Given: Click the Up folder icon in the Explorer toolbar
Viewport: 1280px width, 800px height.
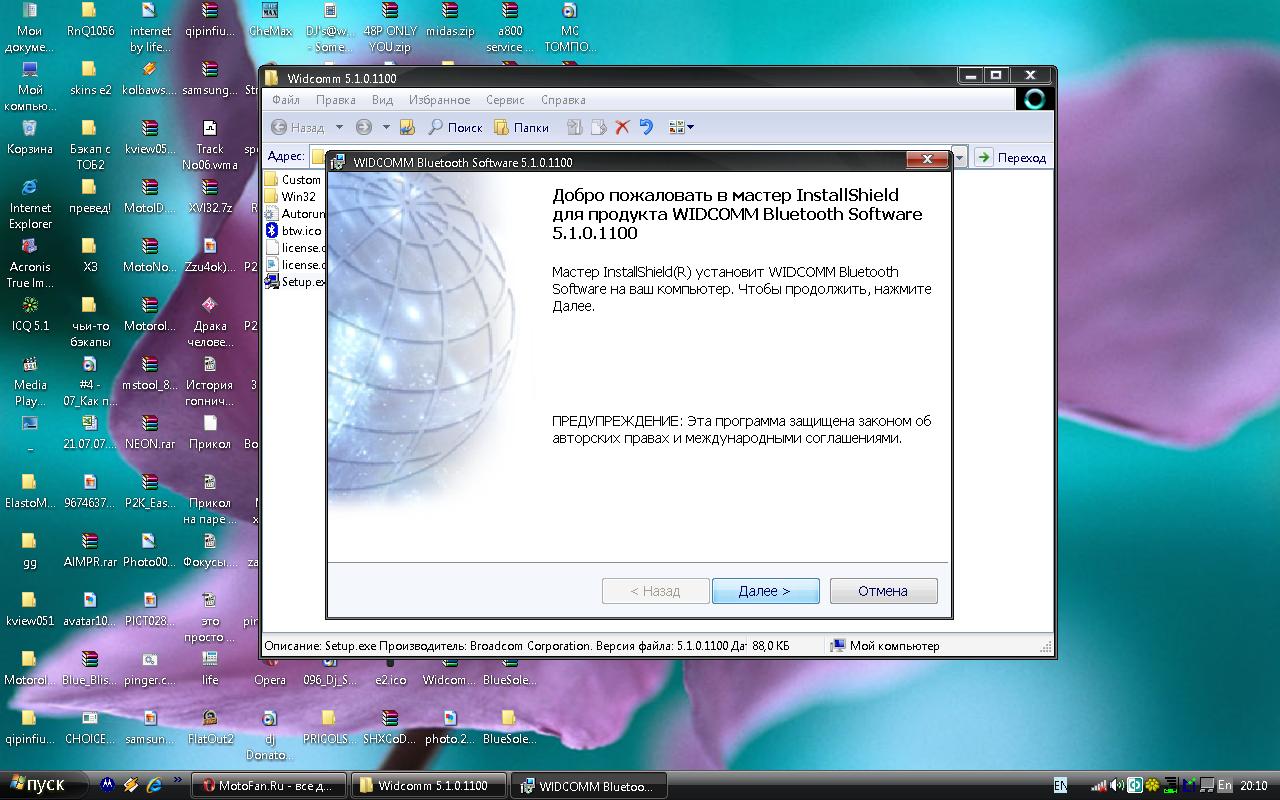Looking at the screenshot, I should point(407,127).
